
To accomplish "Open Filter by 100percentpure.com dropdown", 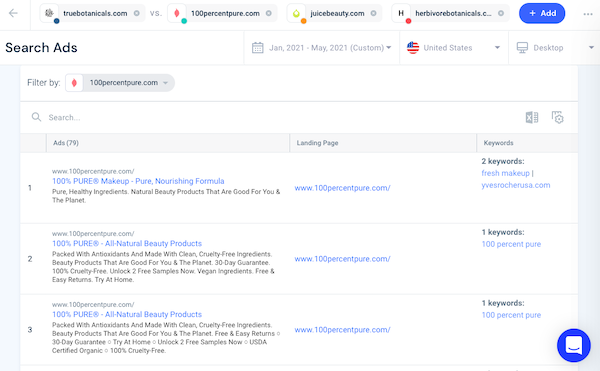I will 120,83.
